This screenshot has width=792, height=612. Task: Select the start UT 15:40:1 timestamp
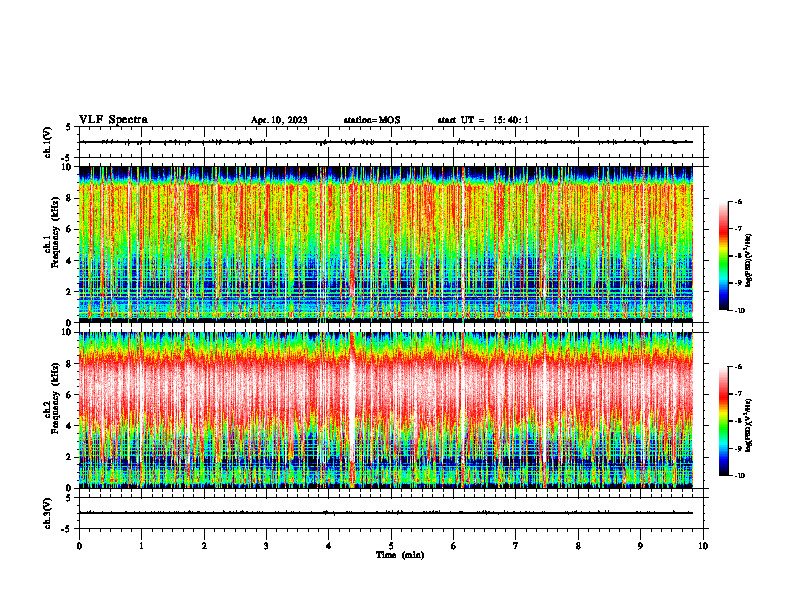point(483,120)
